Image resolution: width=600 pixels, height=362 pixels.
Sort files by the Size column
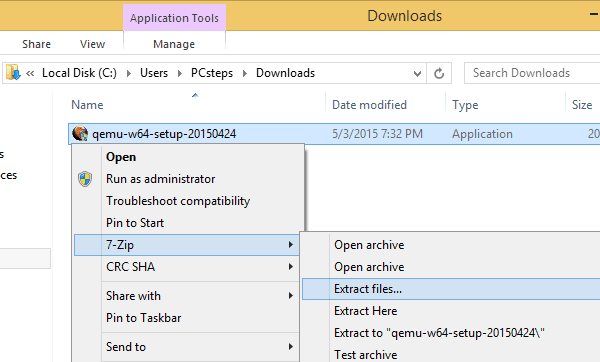tap(582, 104)
